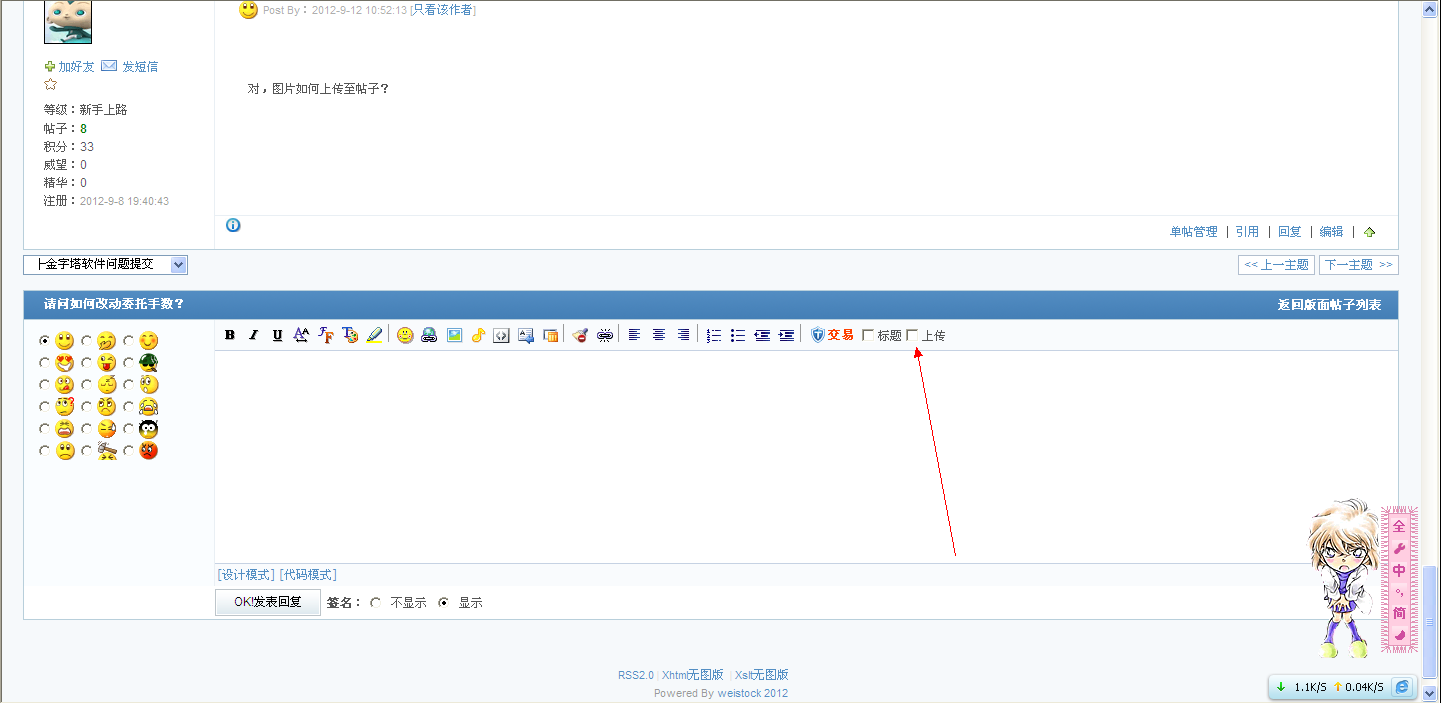Switch to 设计模式 editor mode
The width and height of the screenshot is (1441, 703).
point(246,575)
